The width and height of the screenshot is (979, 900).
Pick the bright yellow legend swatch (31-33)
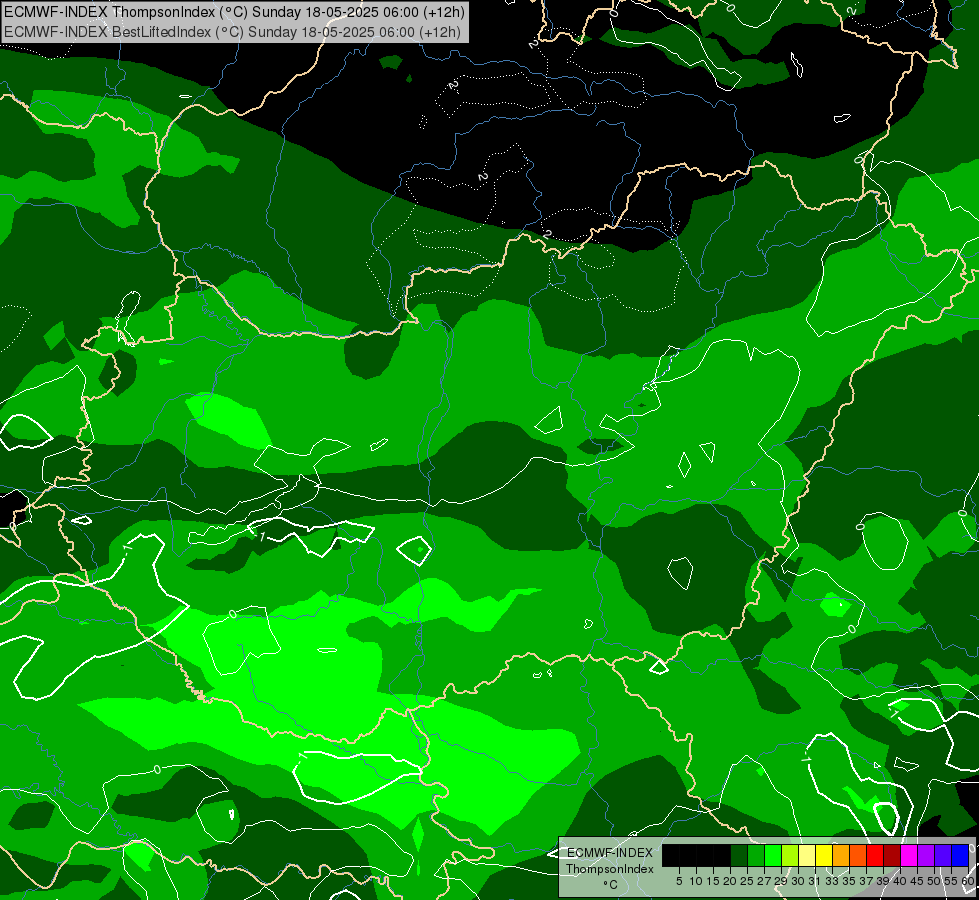tap(824, 856)
